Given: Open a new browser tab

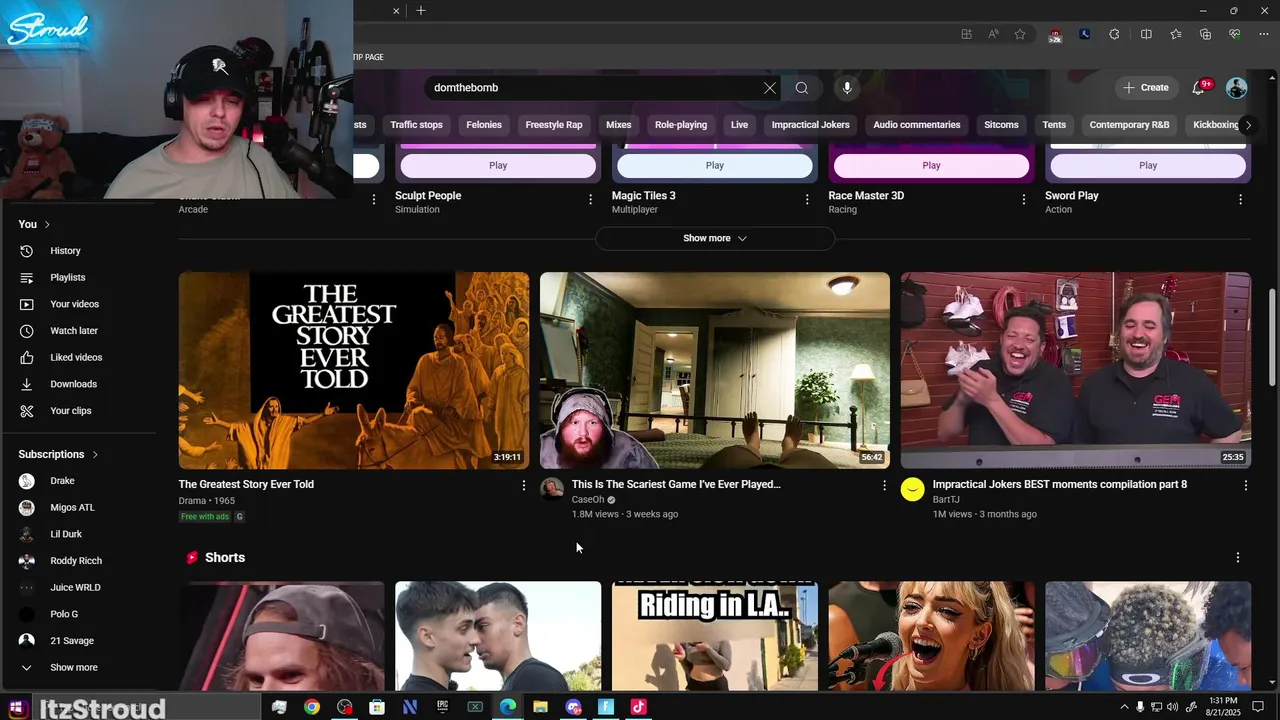Looking at the screenshot, I should (x=421, y=11).
